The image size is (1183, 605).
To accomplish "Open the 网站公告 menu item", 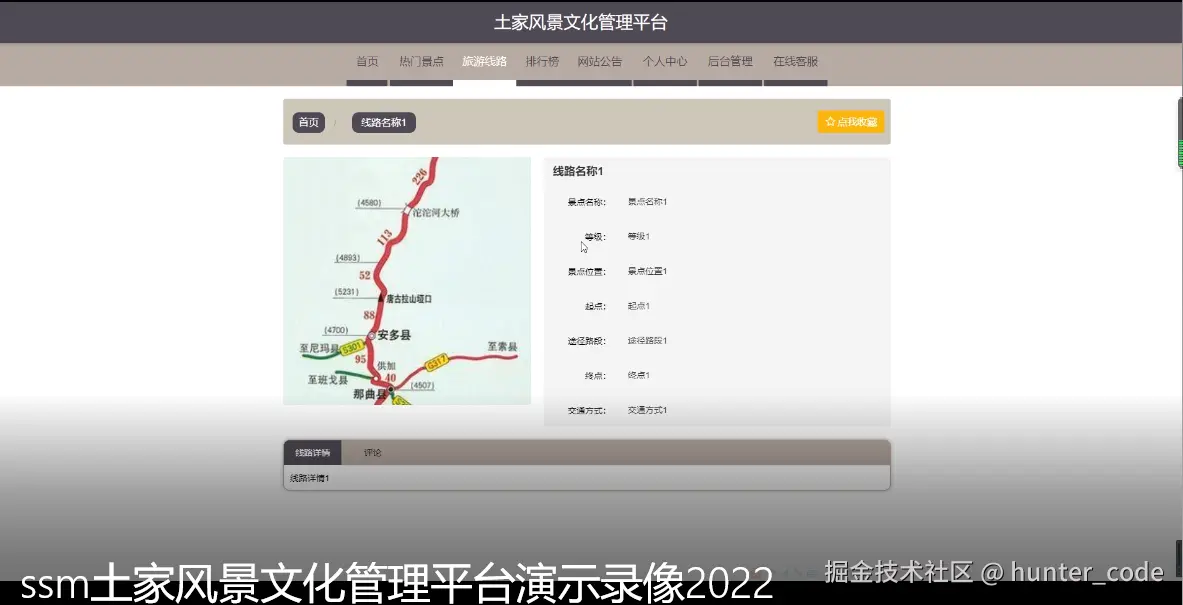I will 600,62.
